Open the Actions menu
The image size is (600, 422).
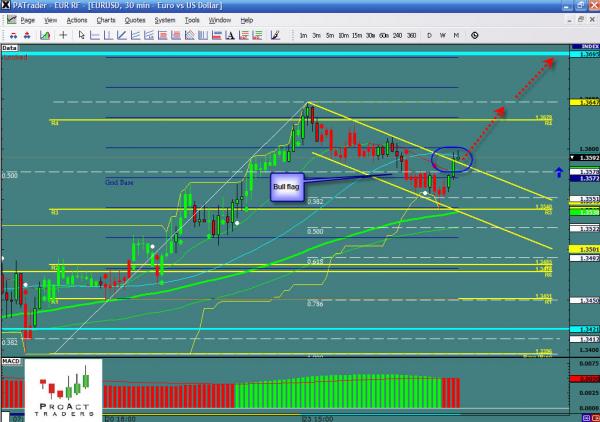[77, 20]
